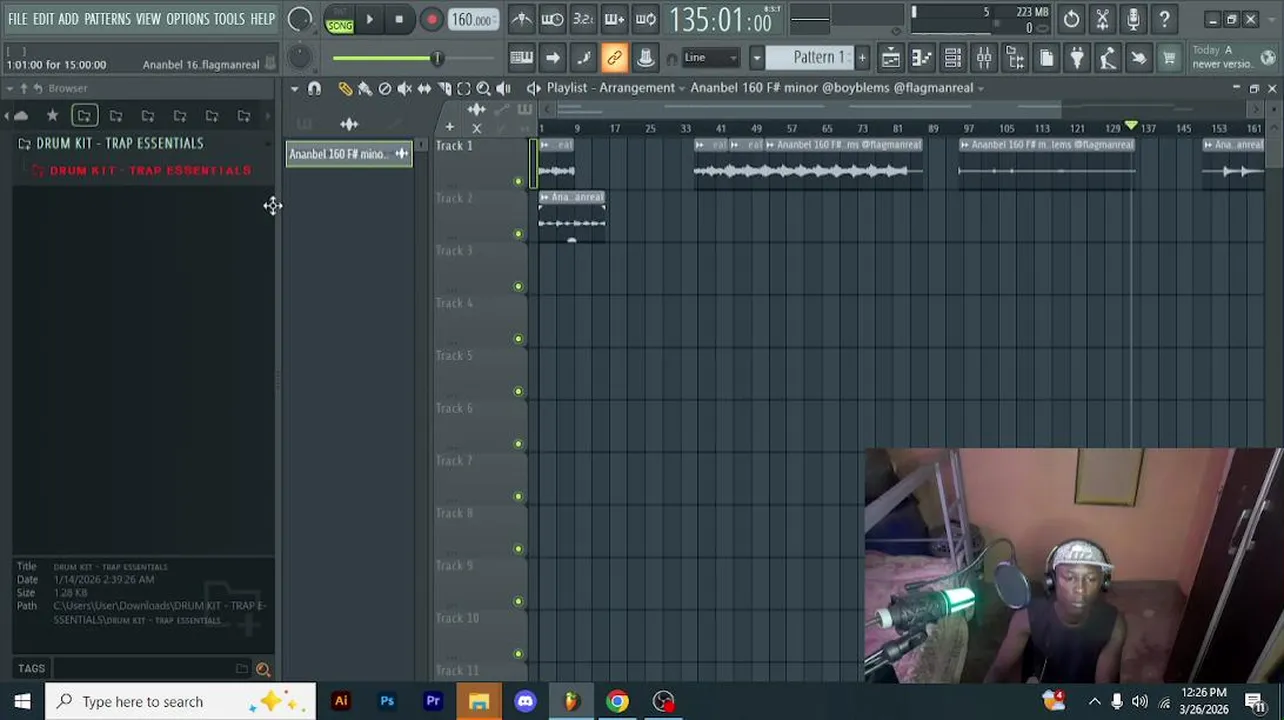
Task: Open Google Chrome from taskbar
Action: coord(617,702)
